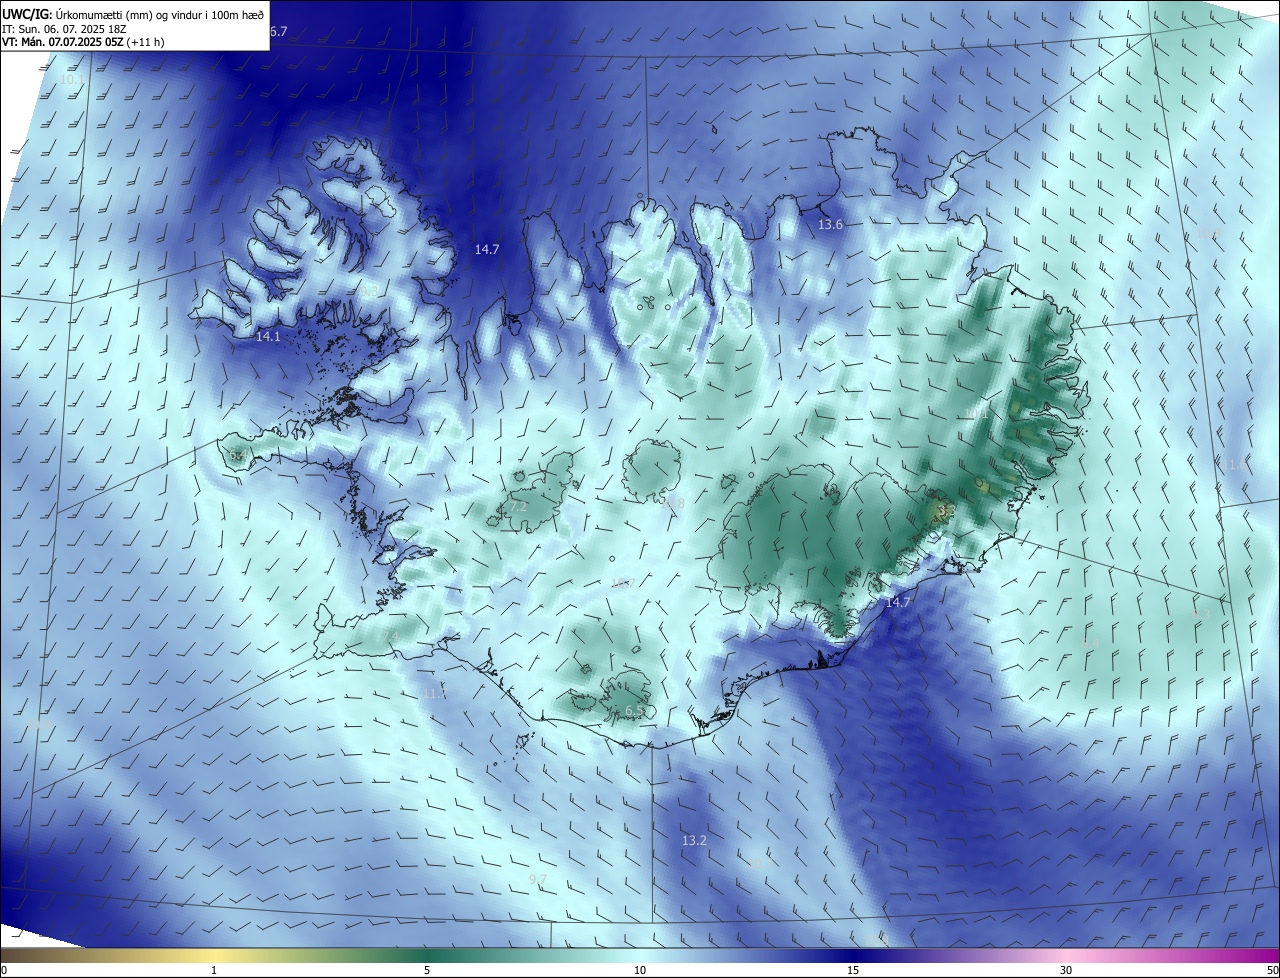Click the 8.3 value in the southeast ocean

click(x=1202, y=613)
